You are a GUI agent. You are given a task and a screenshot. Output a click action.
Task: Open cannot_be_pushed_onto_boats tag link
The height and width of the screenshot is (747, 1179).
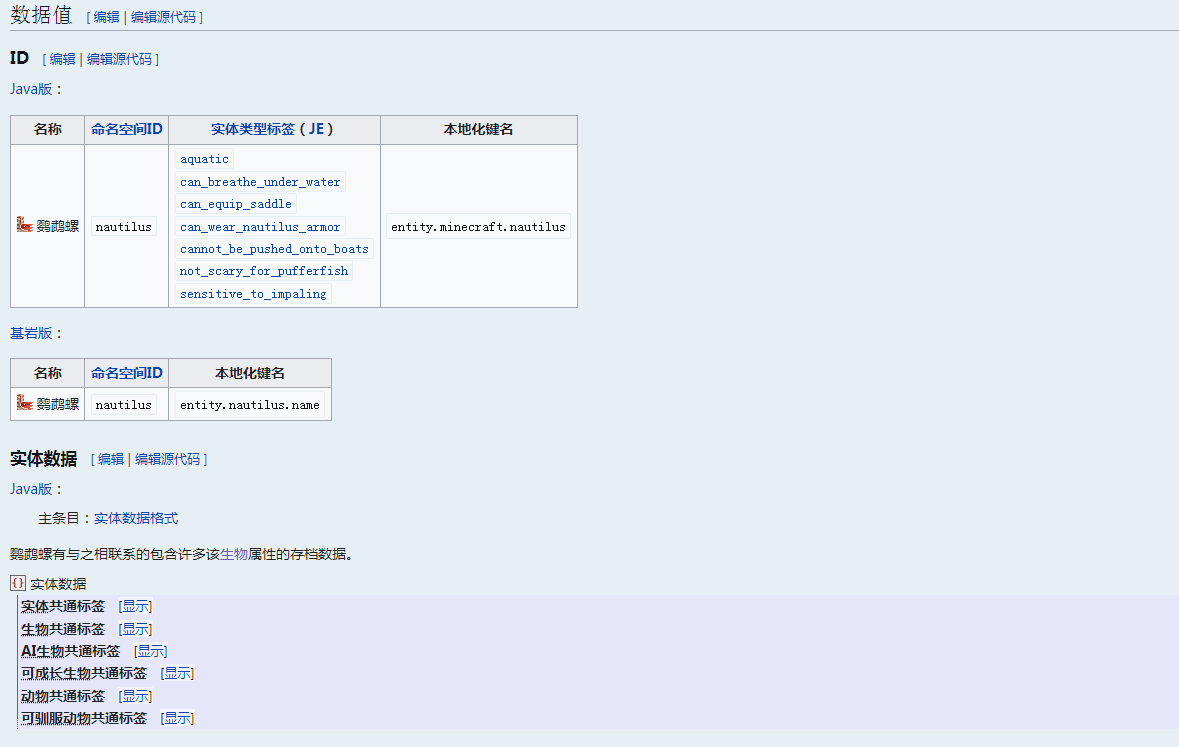pyautogui.click(x=273, y=248)
